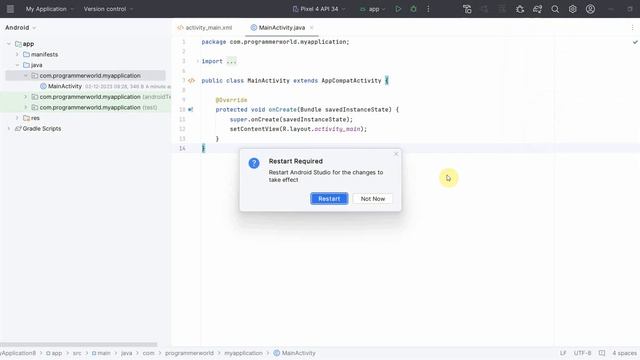Switch to activity_main.xml tab

pos(204,27)
